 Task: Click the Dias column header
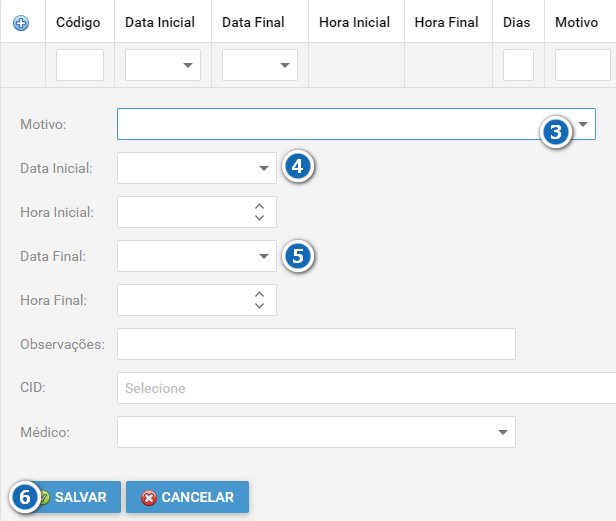point(517,22)
